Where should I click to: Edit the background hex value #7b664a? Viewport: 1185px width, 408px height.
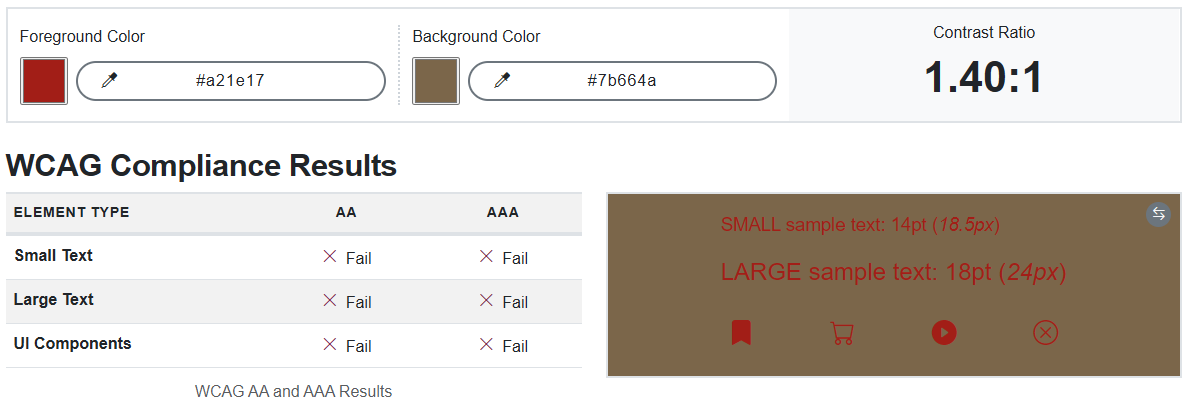coord(621,81)
